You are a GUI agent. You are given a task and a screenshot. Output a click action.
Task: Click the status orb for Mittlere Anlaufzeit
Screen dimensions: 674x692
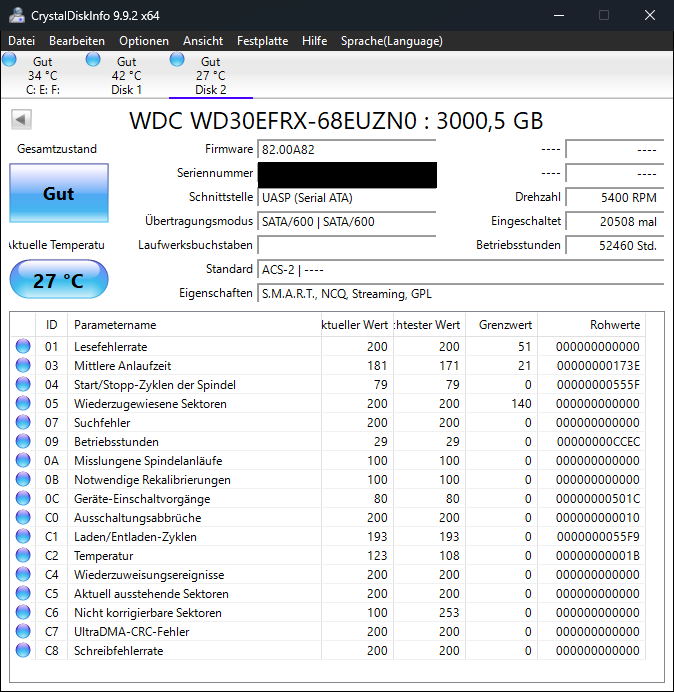pos(23,365)
